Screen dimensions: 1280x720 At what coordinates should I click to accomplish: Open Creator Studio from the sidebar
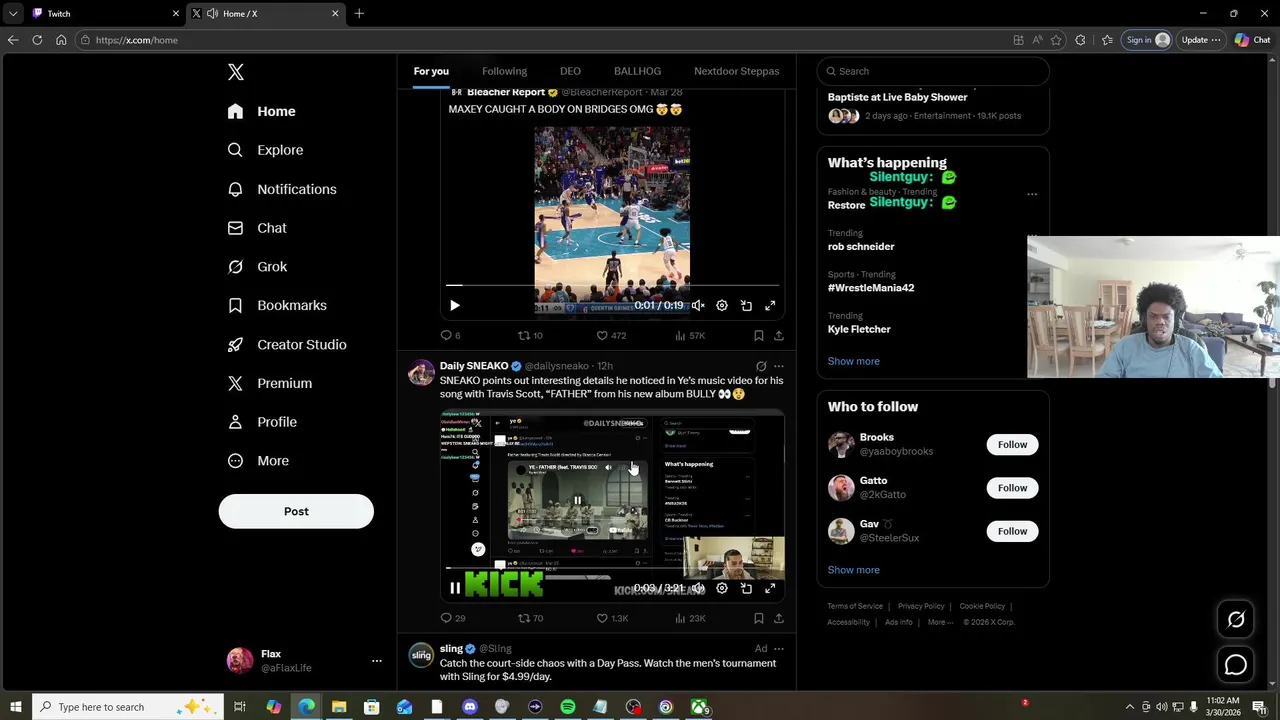click(287, 344)
